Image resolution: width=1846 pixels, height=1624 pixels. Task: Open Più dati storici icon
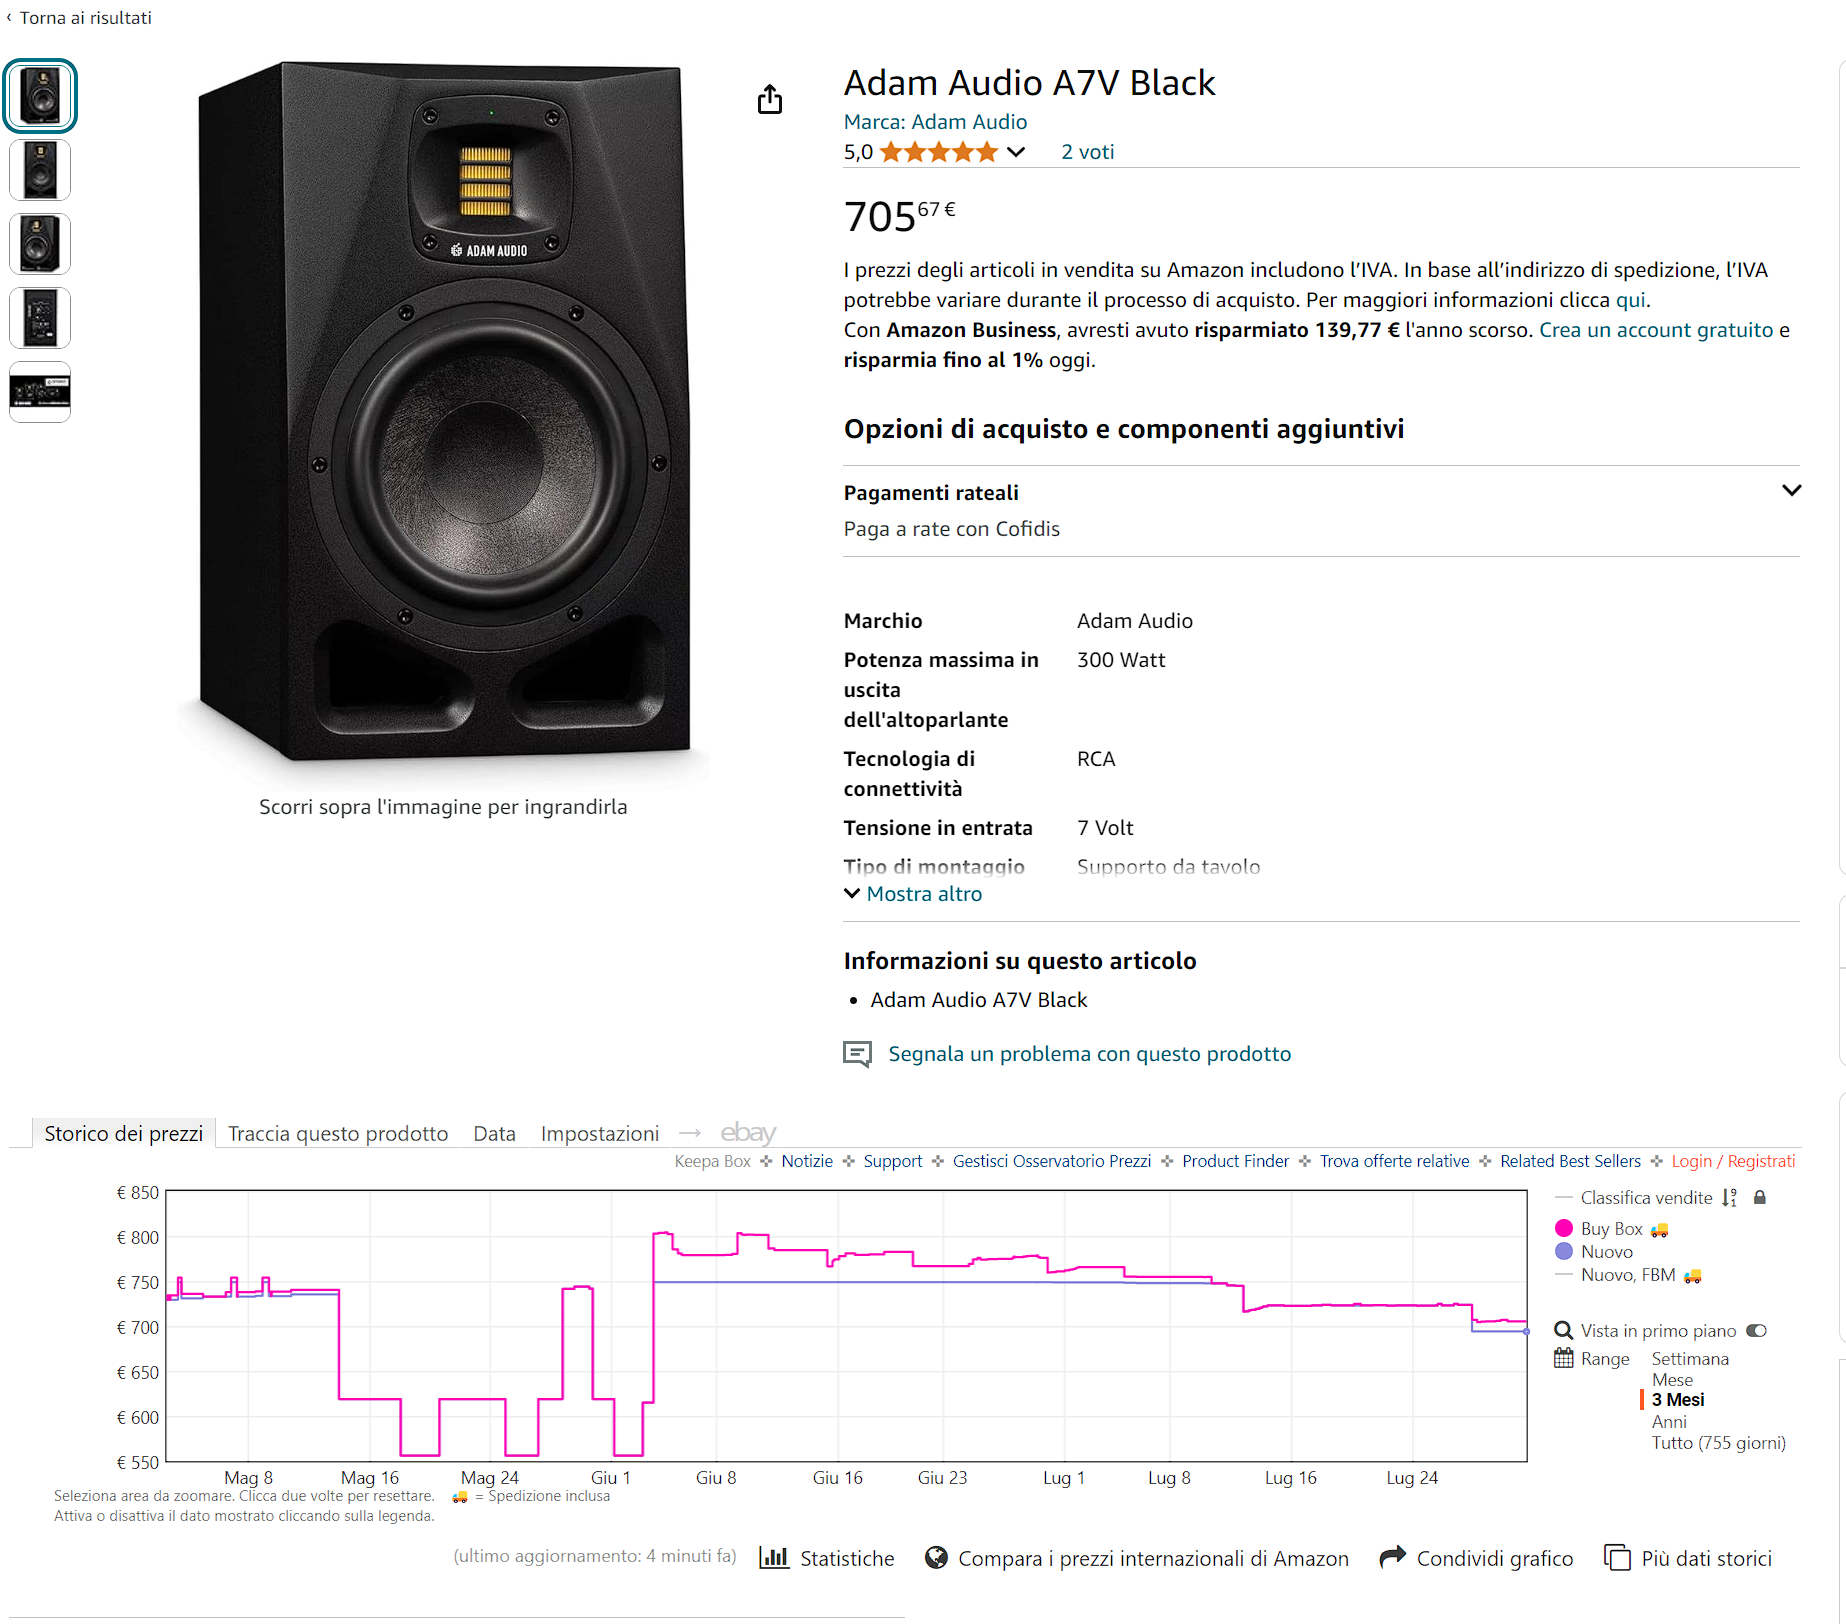click(1617, 1557)
